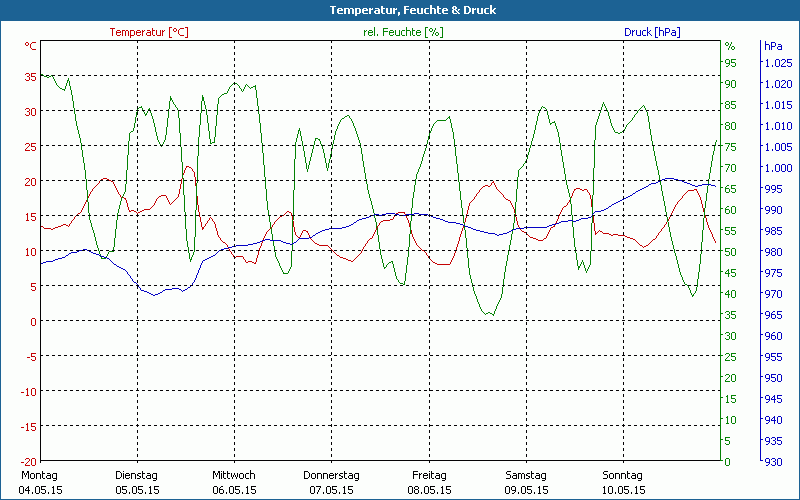Image resolution: width=800 pixels, height=500 pixels.
Task: Click the humidity axis value '45'
Action: [731, 273]
